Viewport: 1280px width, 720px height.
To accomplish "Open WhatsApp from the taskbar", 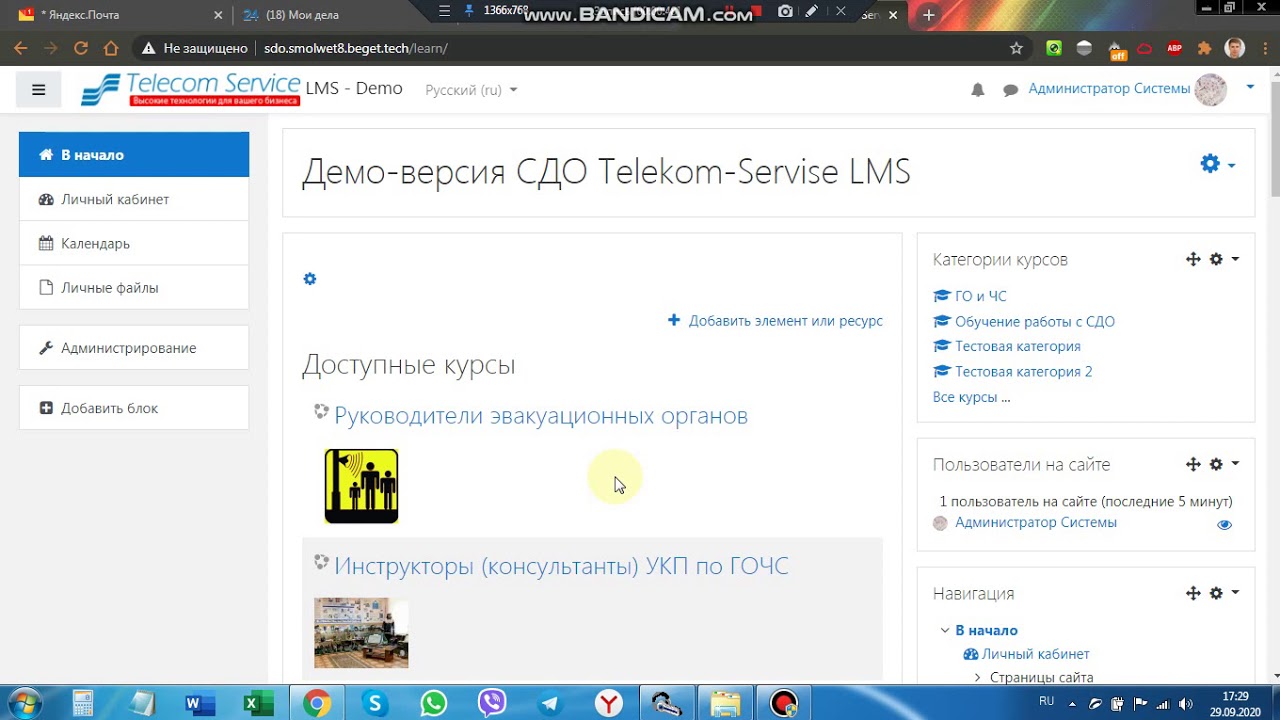I will pyautogui.click(x=433, y=703).
